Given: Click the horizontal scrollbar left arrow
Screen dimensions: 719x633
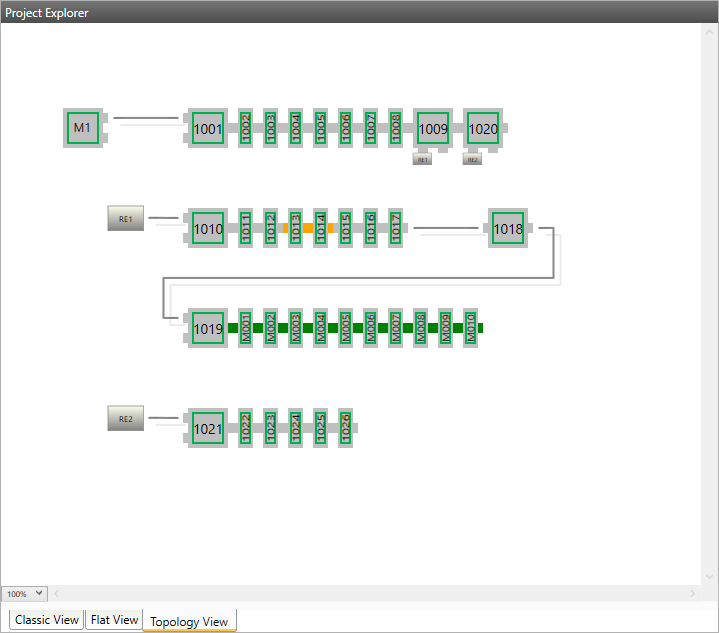Looking at the screenshot, I should [56, 594].
